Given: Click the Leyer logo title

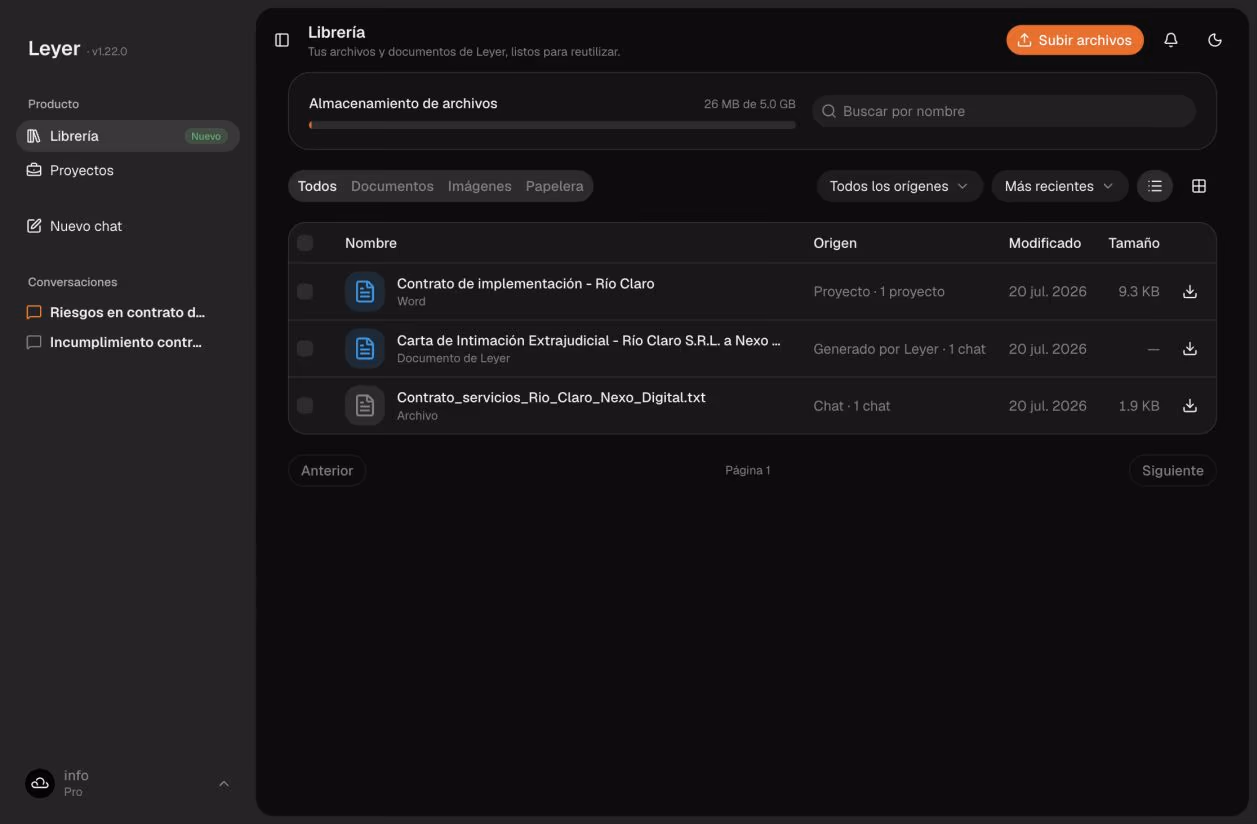Looking at the screenshot, I should click(x=54, y=49).
